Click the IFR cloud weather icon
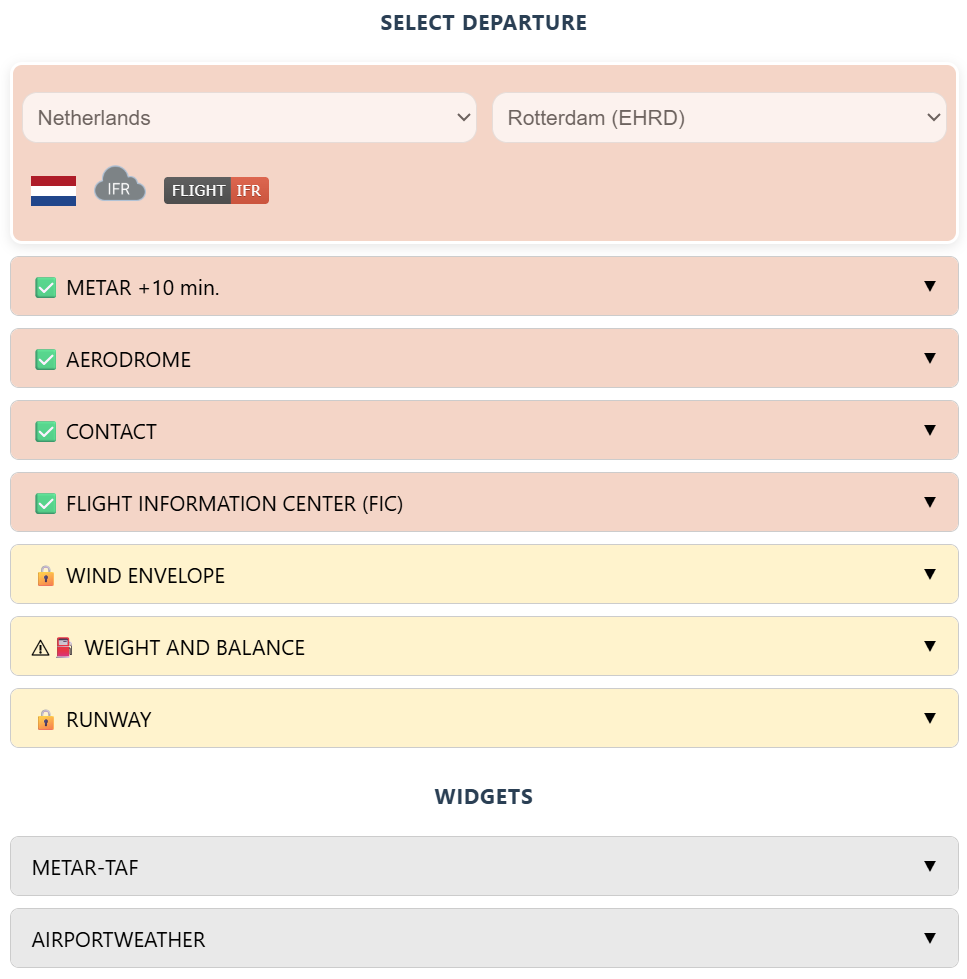Image resolution: width=967 pixels, height=979 pixels. pos(119,186)
